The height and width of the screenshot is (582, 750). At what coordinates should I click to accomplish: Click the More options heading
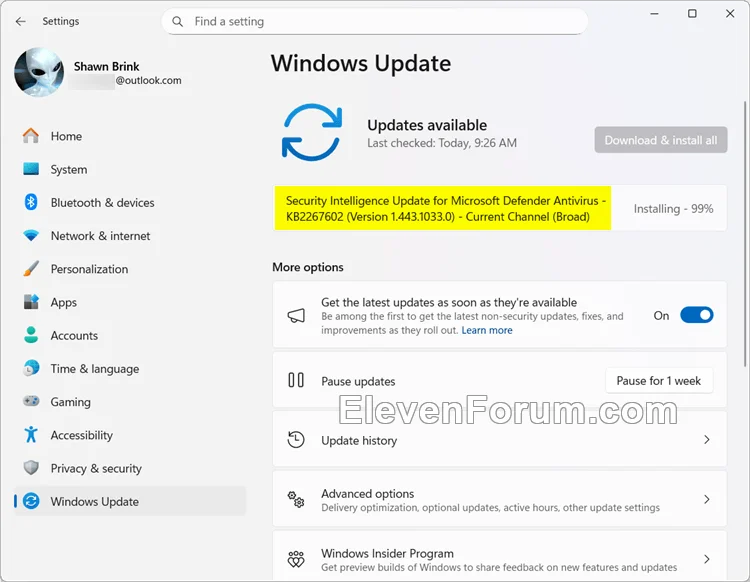308,267
